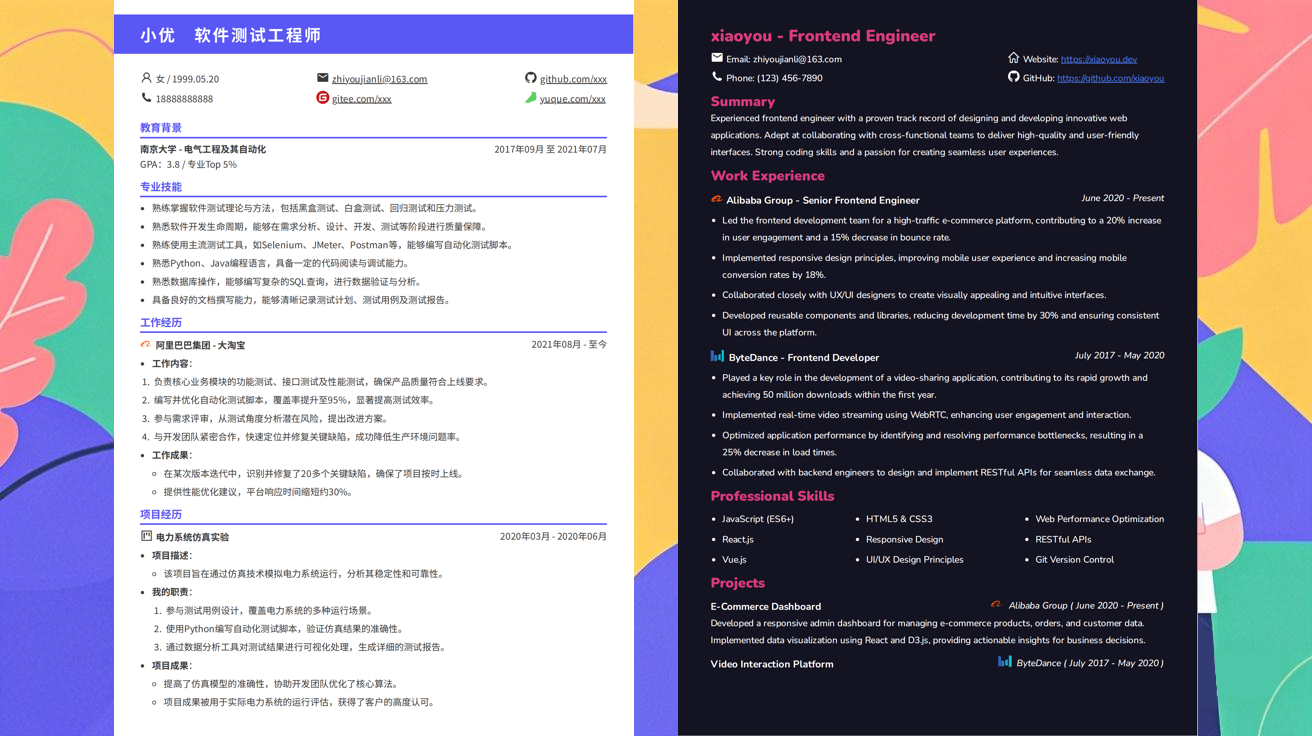
Task: Click the Summary heading
Action: (x=743, y=102)
